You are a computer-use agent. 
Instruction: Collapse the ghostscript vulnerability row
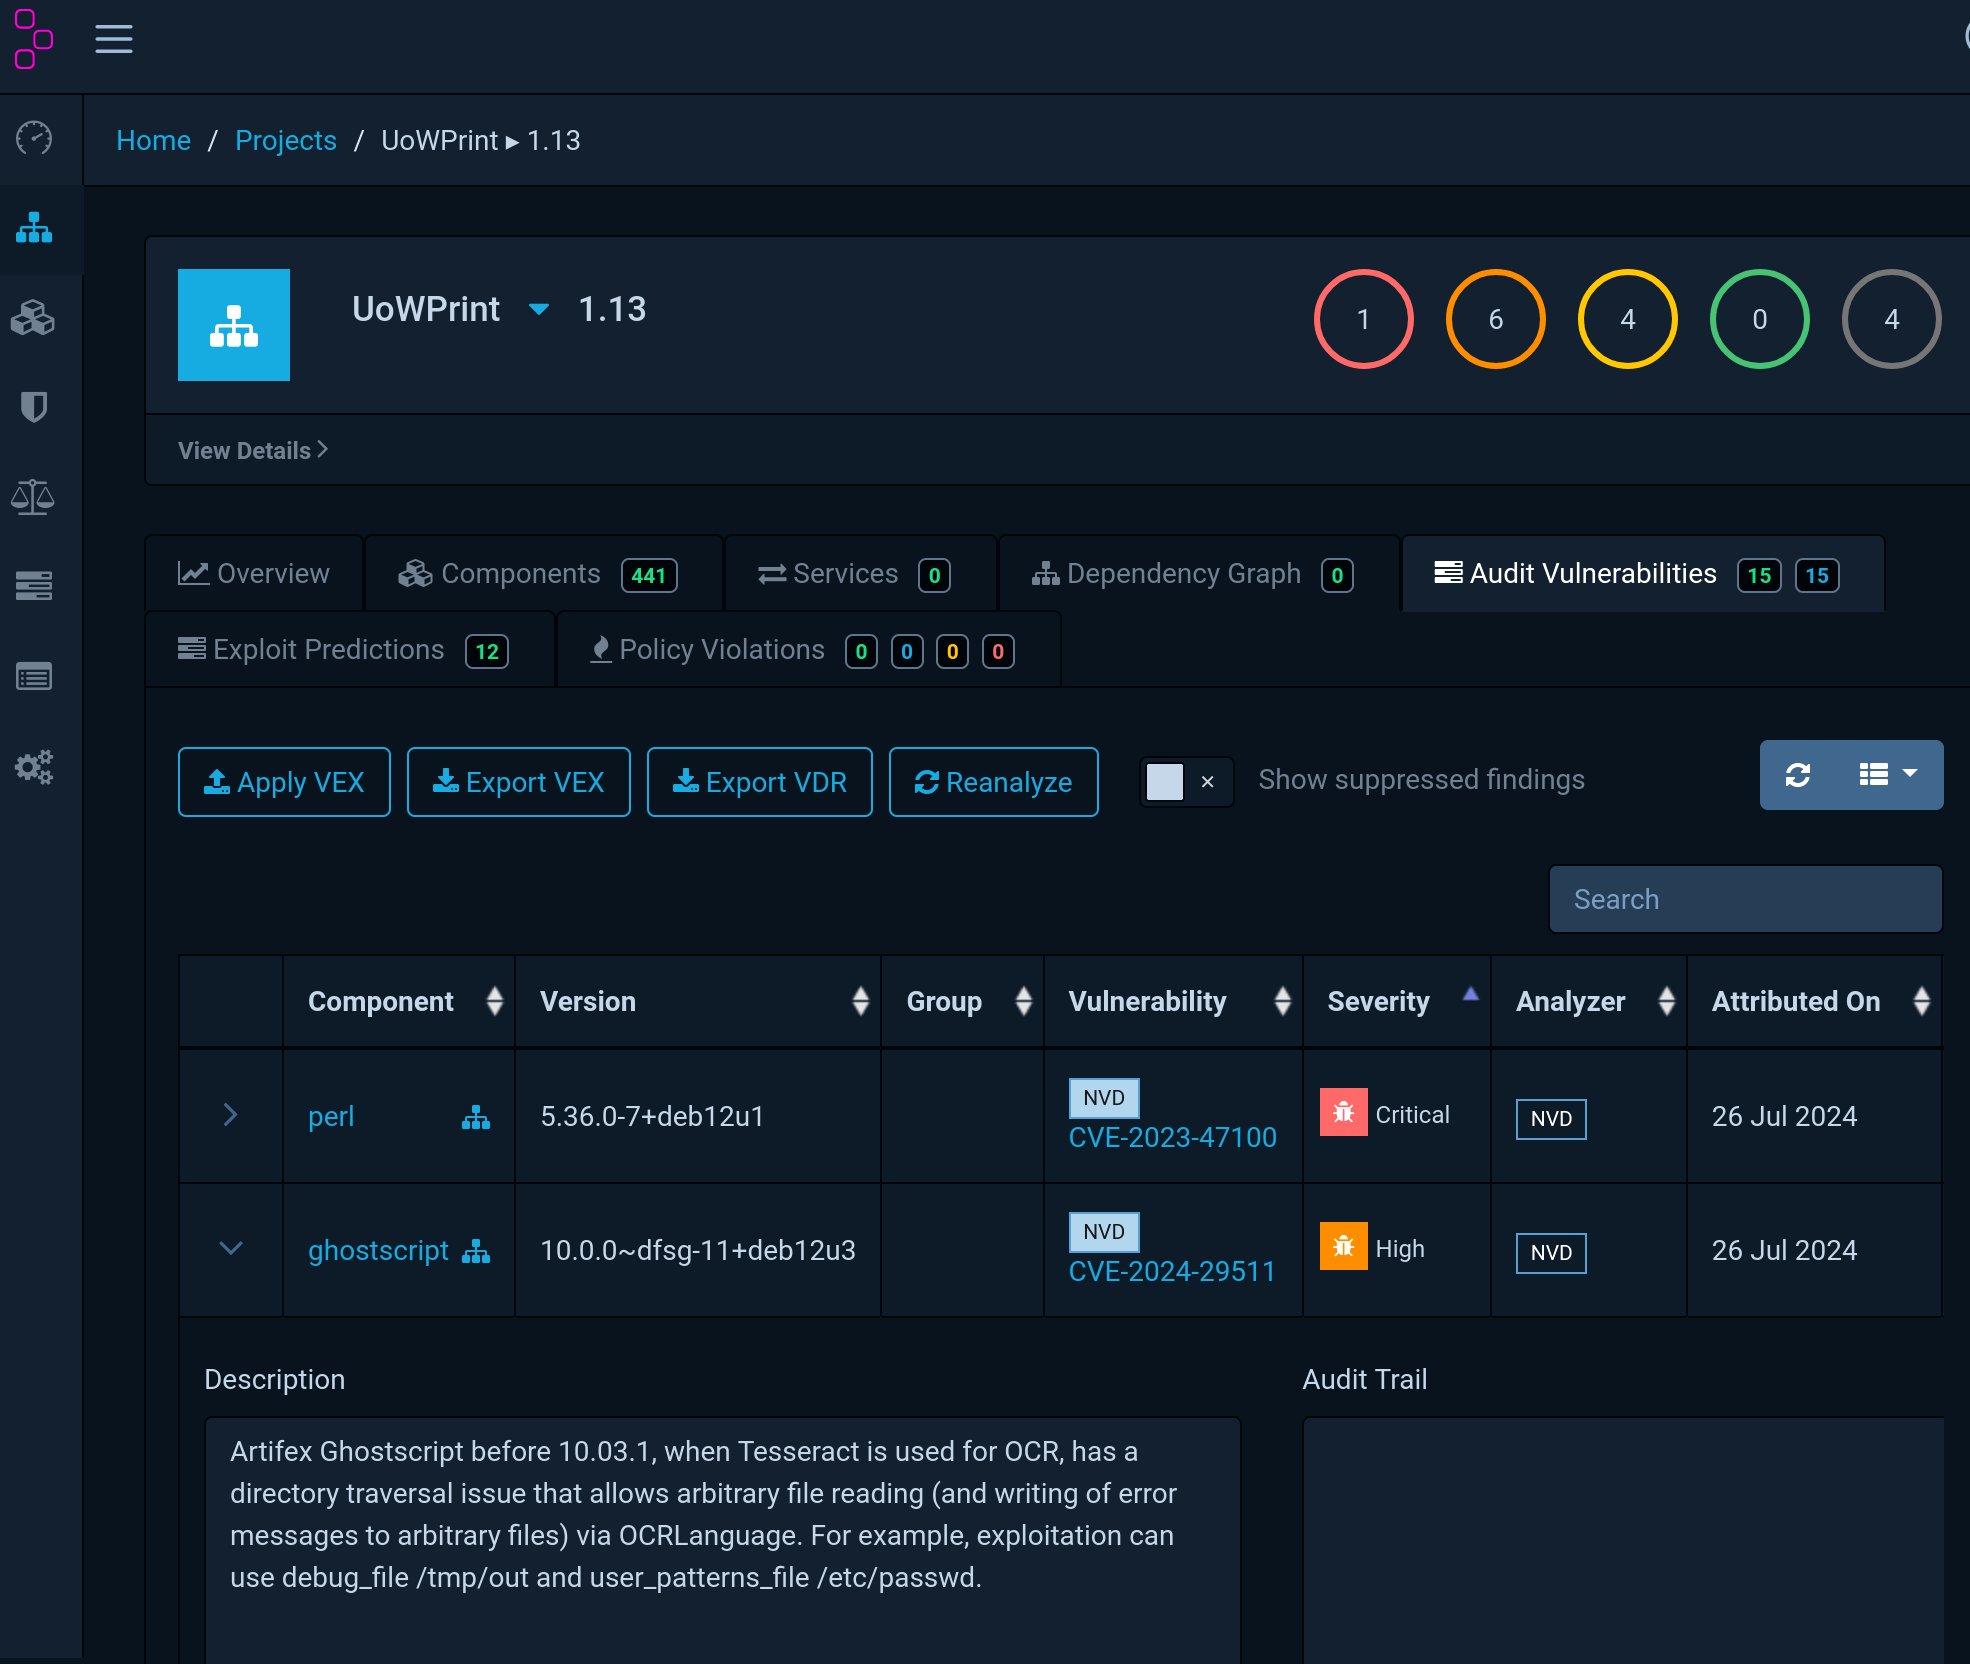[230, 1249]
